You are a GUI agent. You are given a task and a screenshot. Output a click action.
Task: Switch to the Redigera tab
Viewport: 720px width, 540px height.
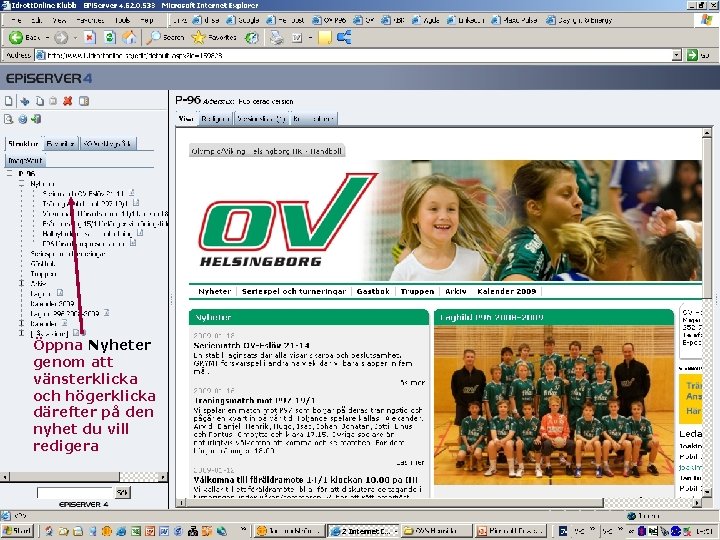[215, 119]
